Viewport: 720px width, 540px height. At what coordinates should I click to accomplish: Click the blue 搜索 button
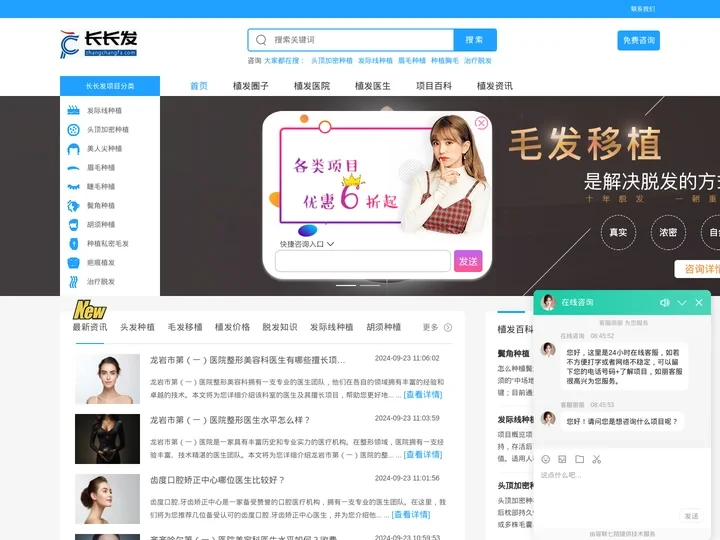(475, 40)
